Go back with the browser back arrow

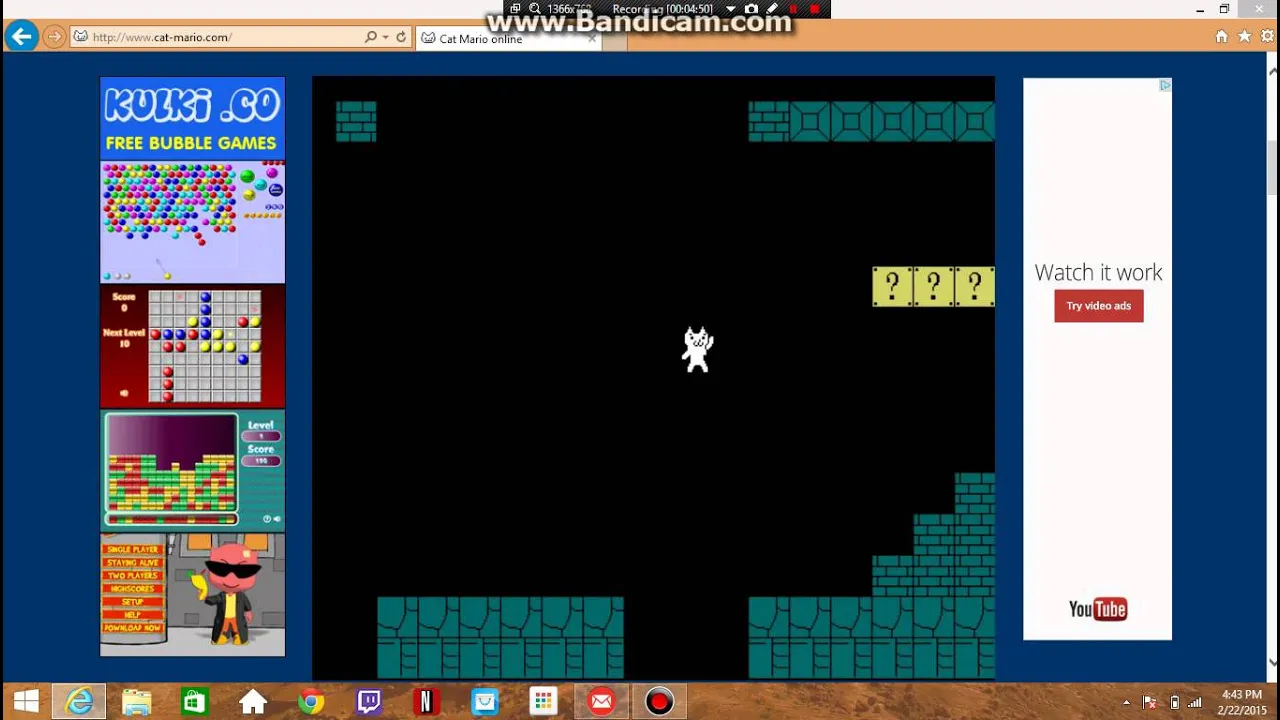pos(21,37)
